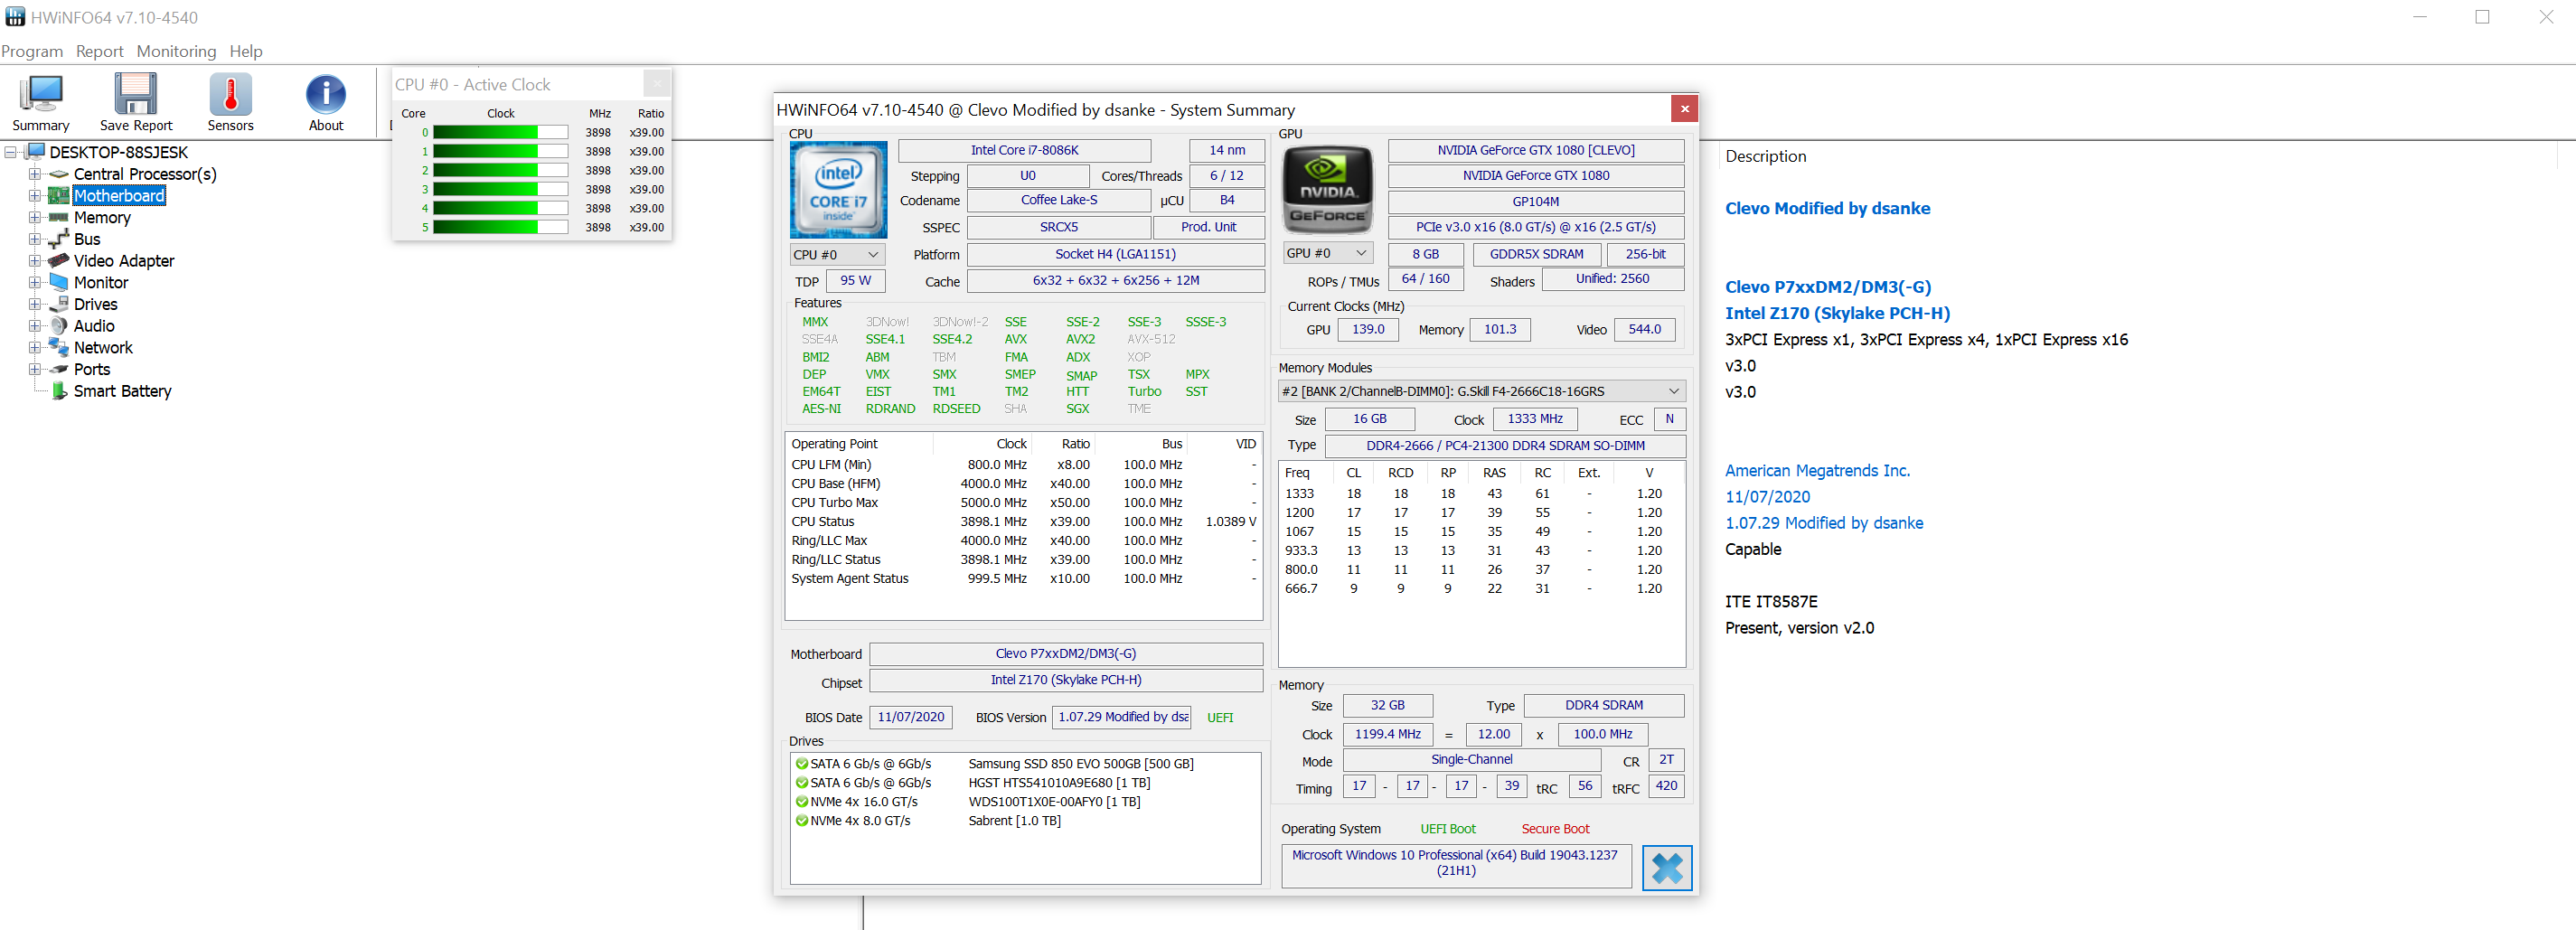Click the UEFI Boot label

[x=1447, y=829]
